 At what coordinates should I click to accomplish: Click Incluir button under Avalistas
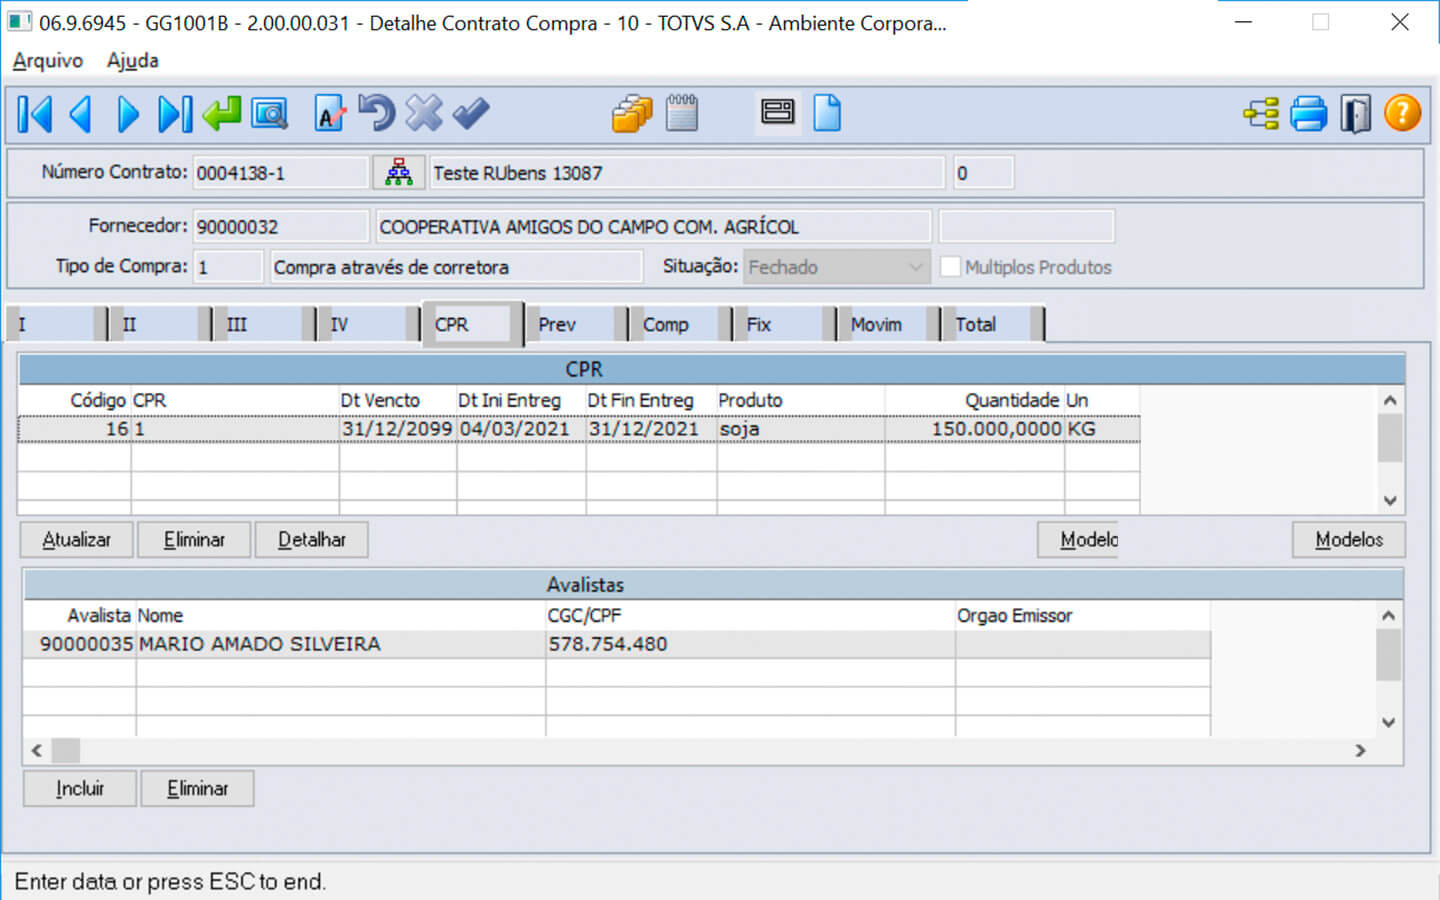point(80,789)
